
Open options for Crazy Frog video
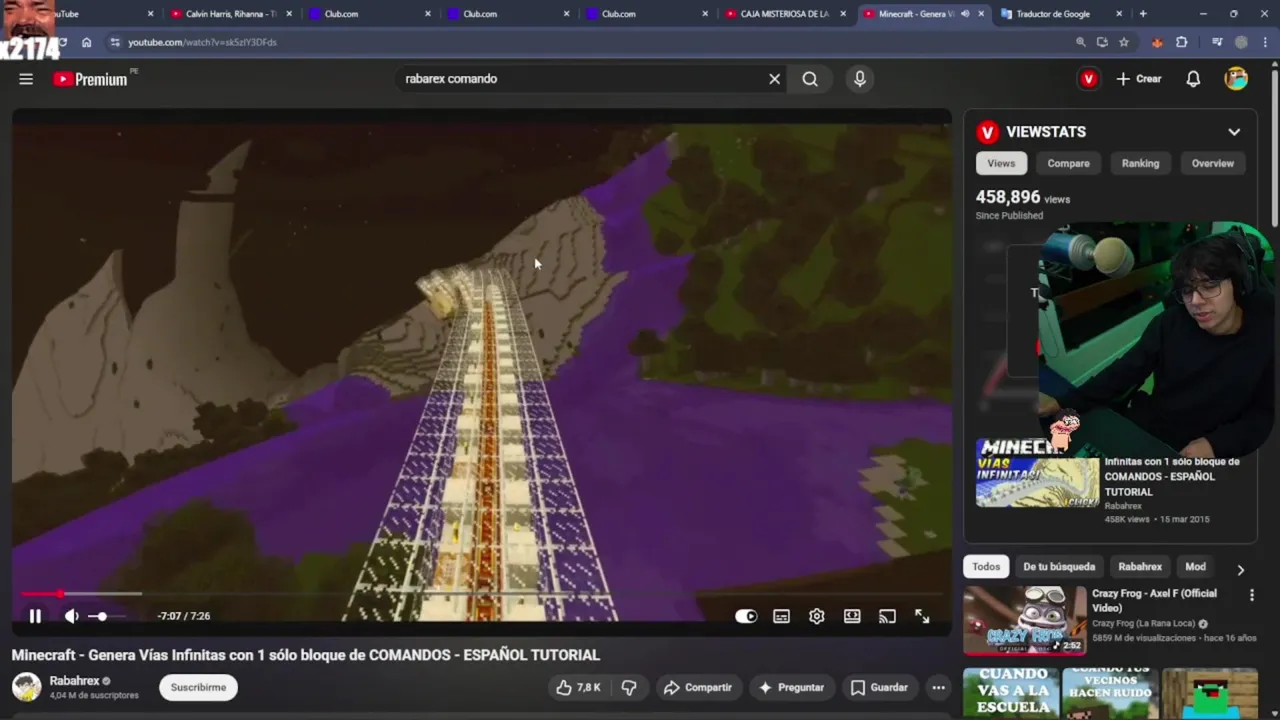[x=1251, y=595]
